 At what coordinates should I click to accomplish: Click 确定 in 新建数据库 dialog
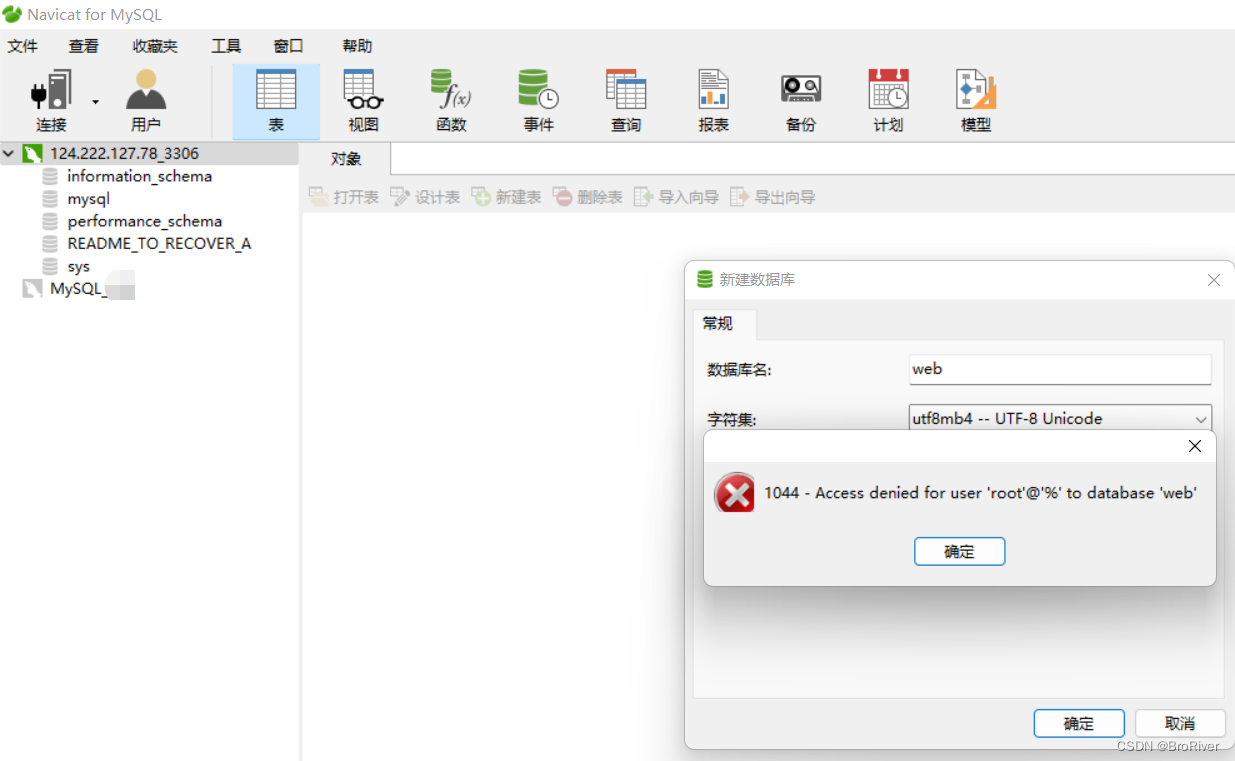pos(1079,724)
